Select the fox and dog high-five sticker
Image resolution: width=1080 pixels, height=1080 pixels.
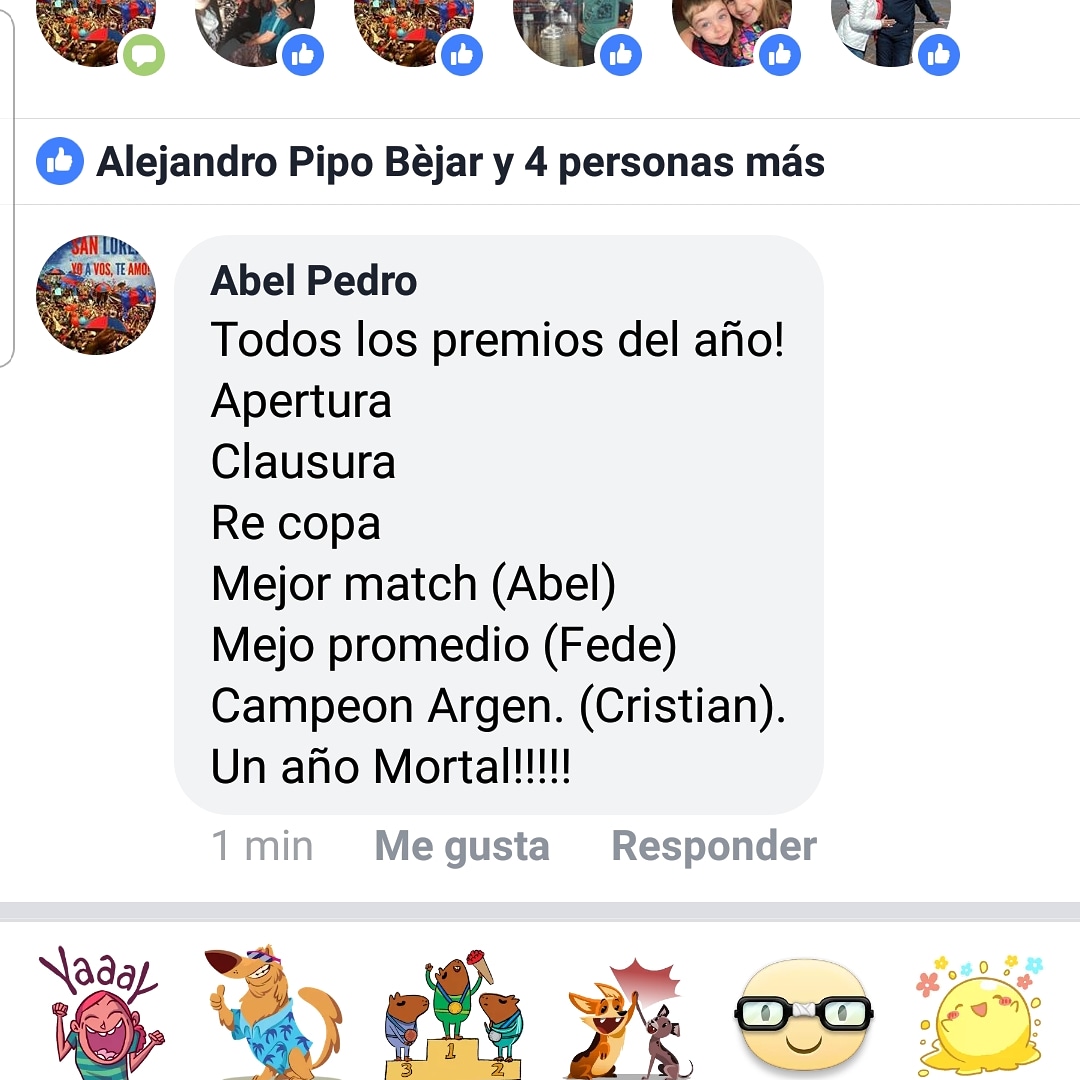click(x=628, y=1016)
